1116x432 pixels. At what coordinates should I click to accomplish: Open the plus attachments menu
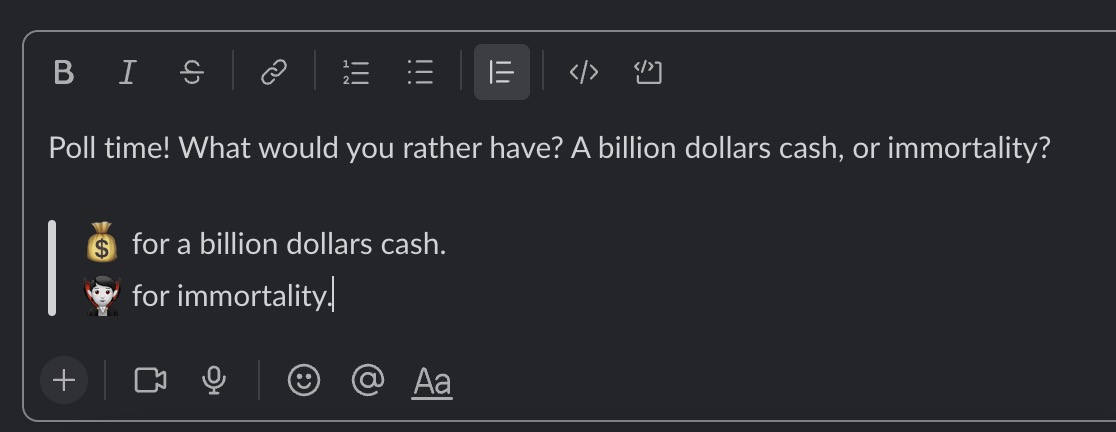[x=64, y=380]
